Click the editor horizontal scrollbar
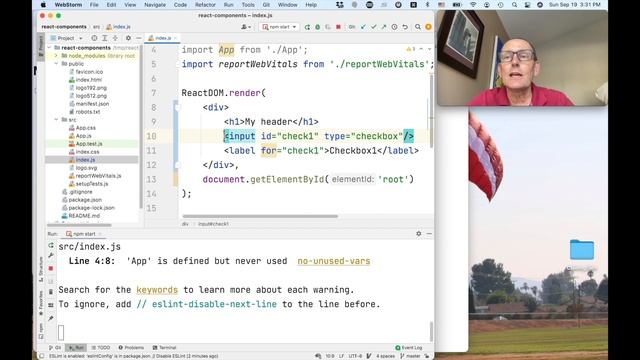 pos(260,216)
